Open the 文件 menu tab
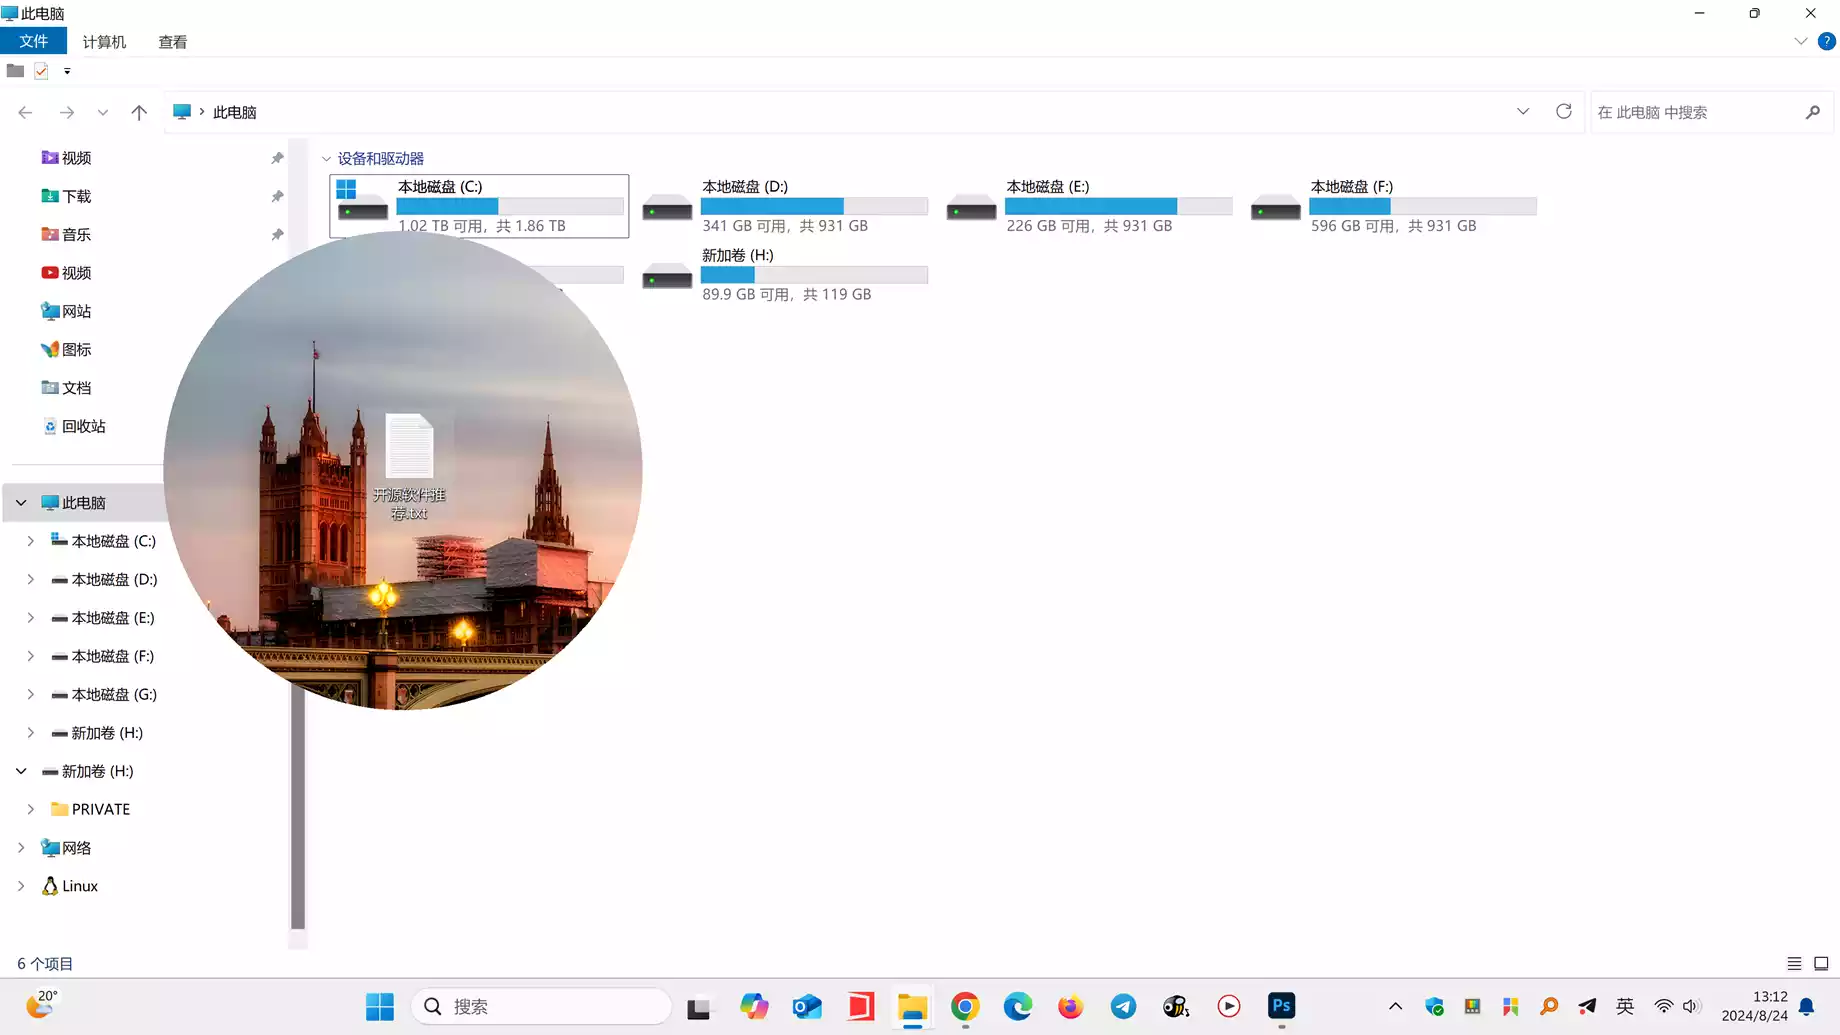Image resolution: width=1840 pixels, height=1035 pixels. coord(33,41)
